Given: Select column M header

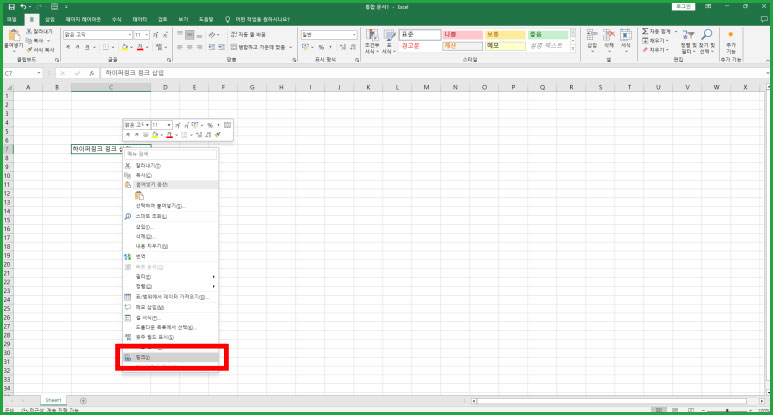Looking at the screenshot, I should coord(426,87).
